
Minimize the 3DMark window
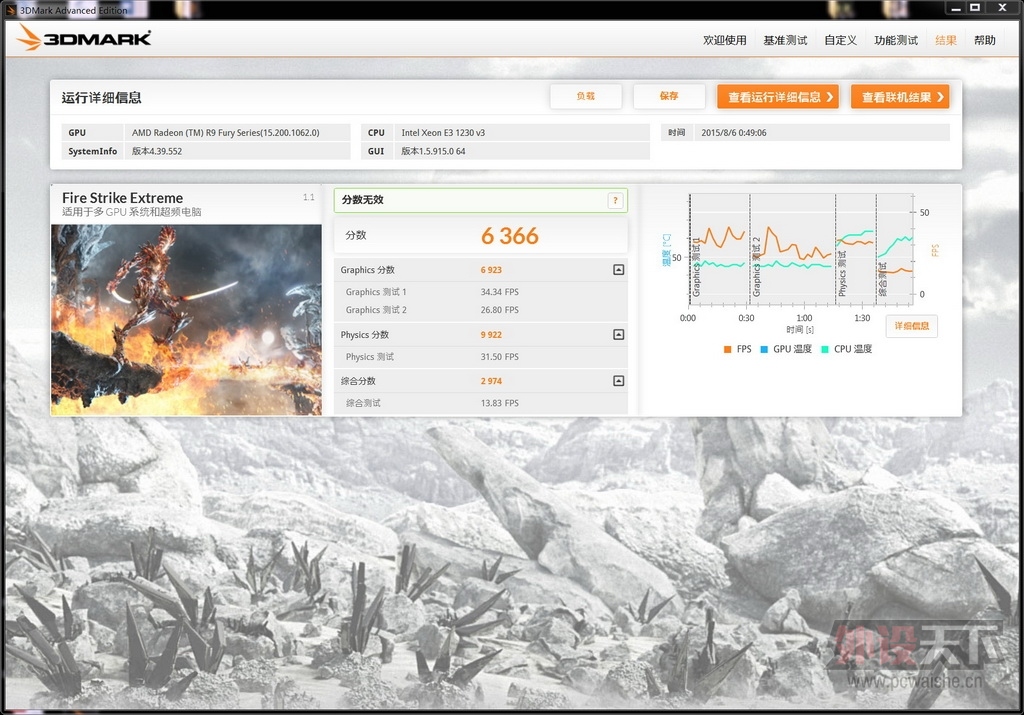click(955, 8)
